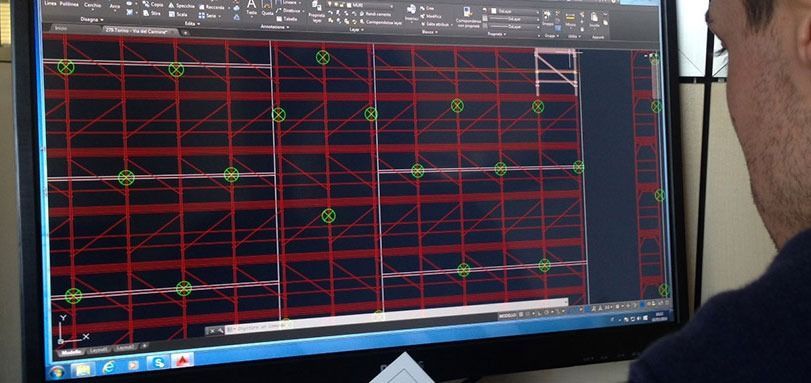Expand the Edita panel

click(x=192, y=24)
